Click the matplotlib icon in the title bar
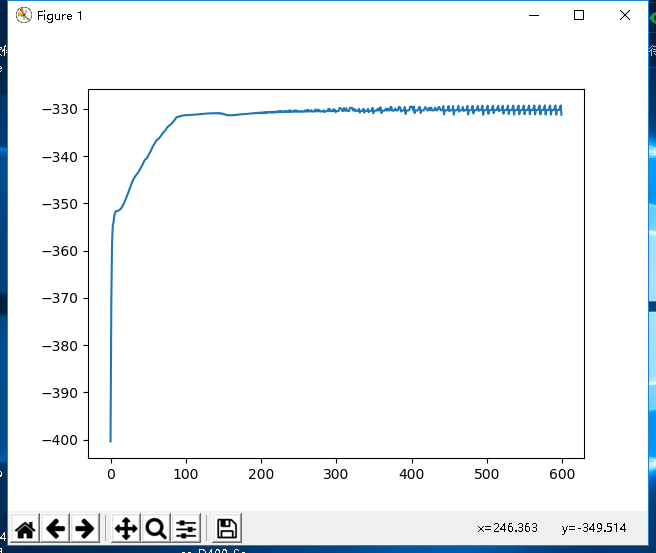The height and width of the screenshot is (553, 656). (x=24, y=15)
